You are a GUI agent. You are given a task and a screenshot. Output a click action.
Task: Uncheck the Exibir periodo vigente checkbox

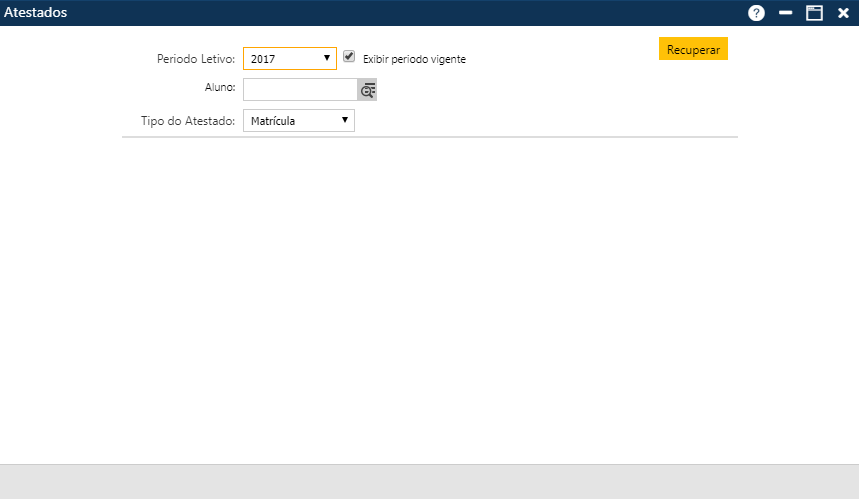click(349, 57)
